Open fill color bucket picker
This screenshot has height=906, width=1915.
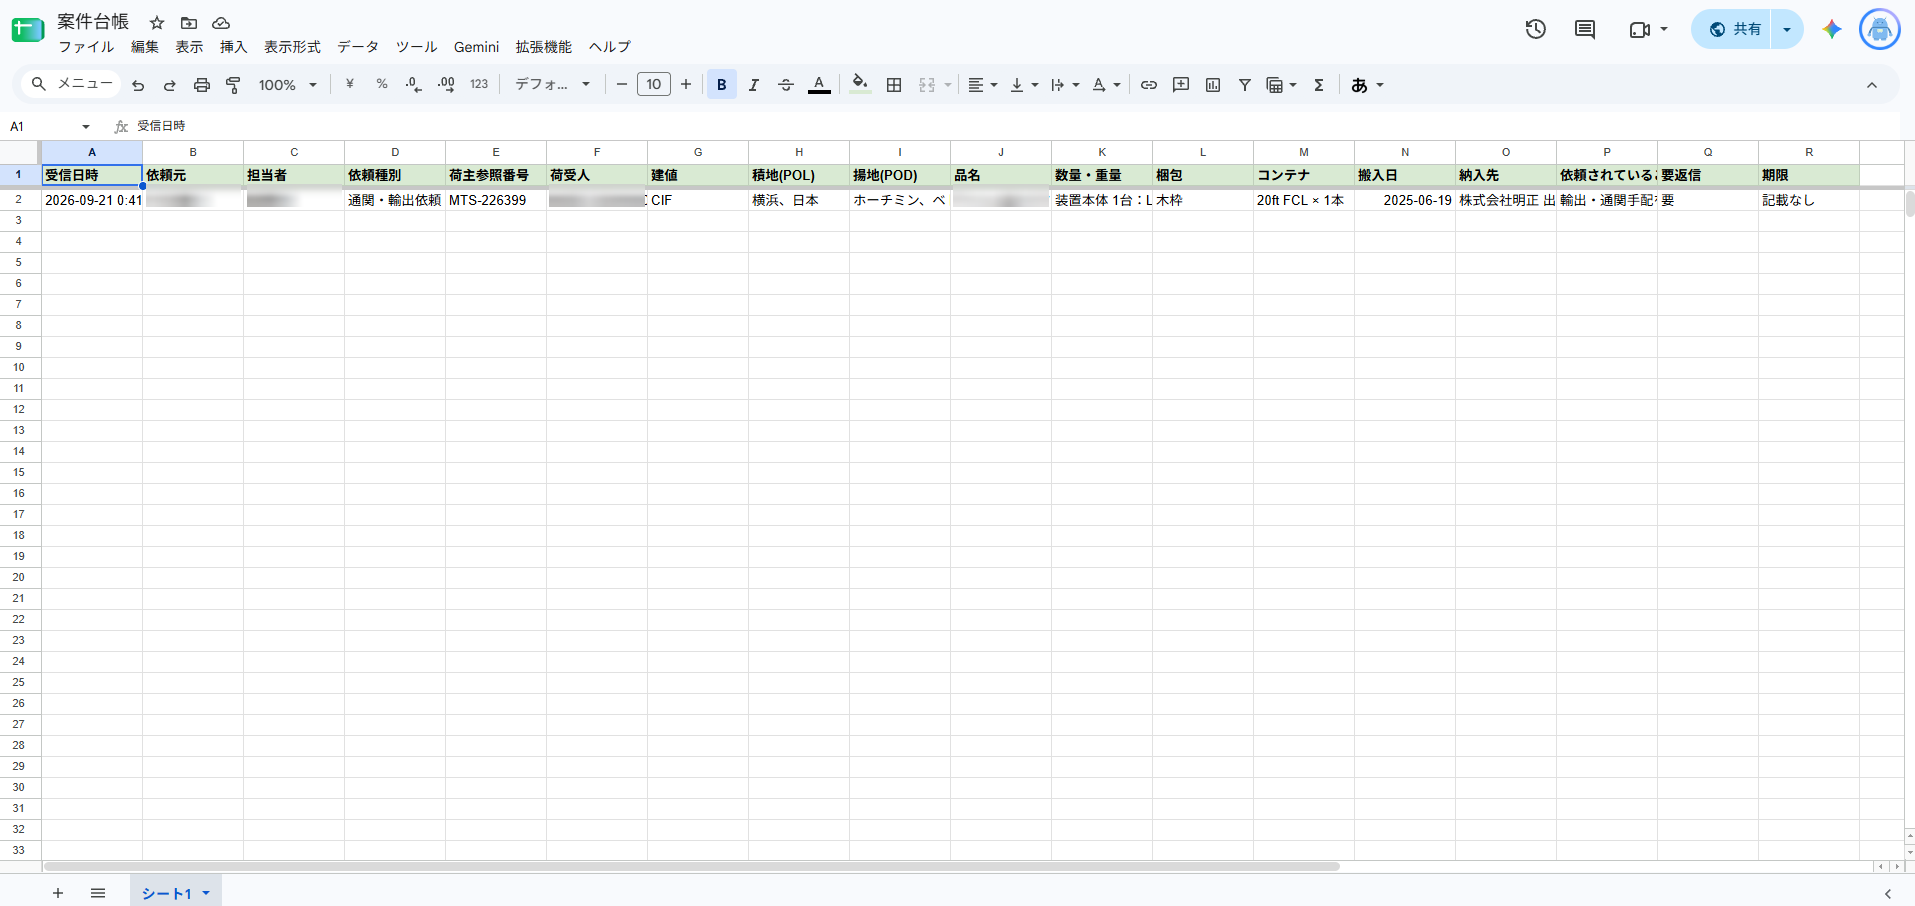(860, 85)
